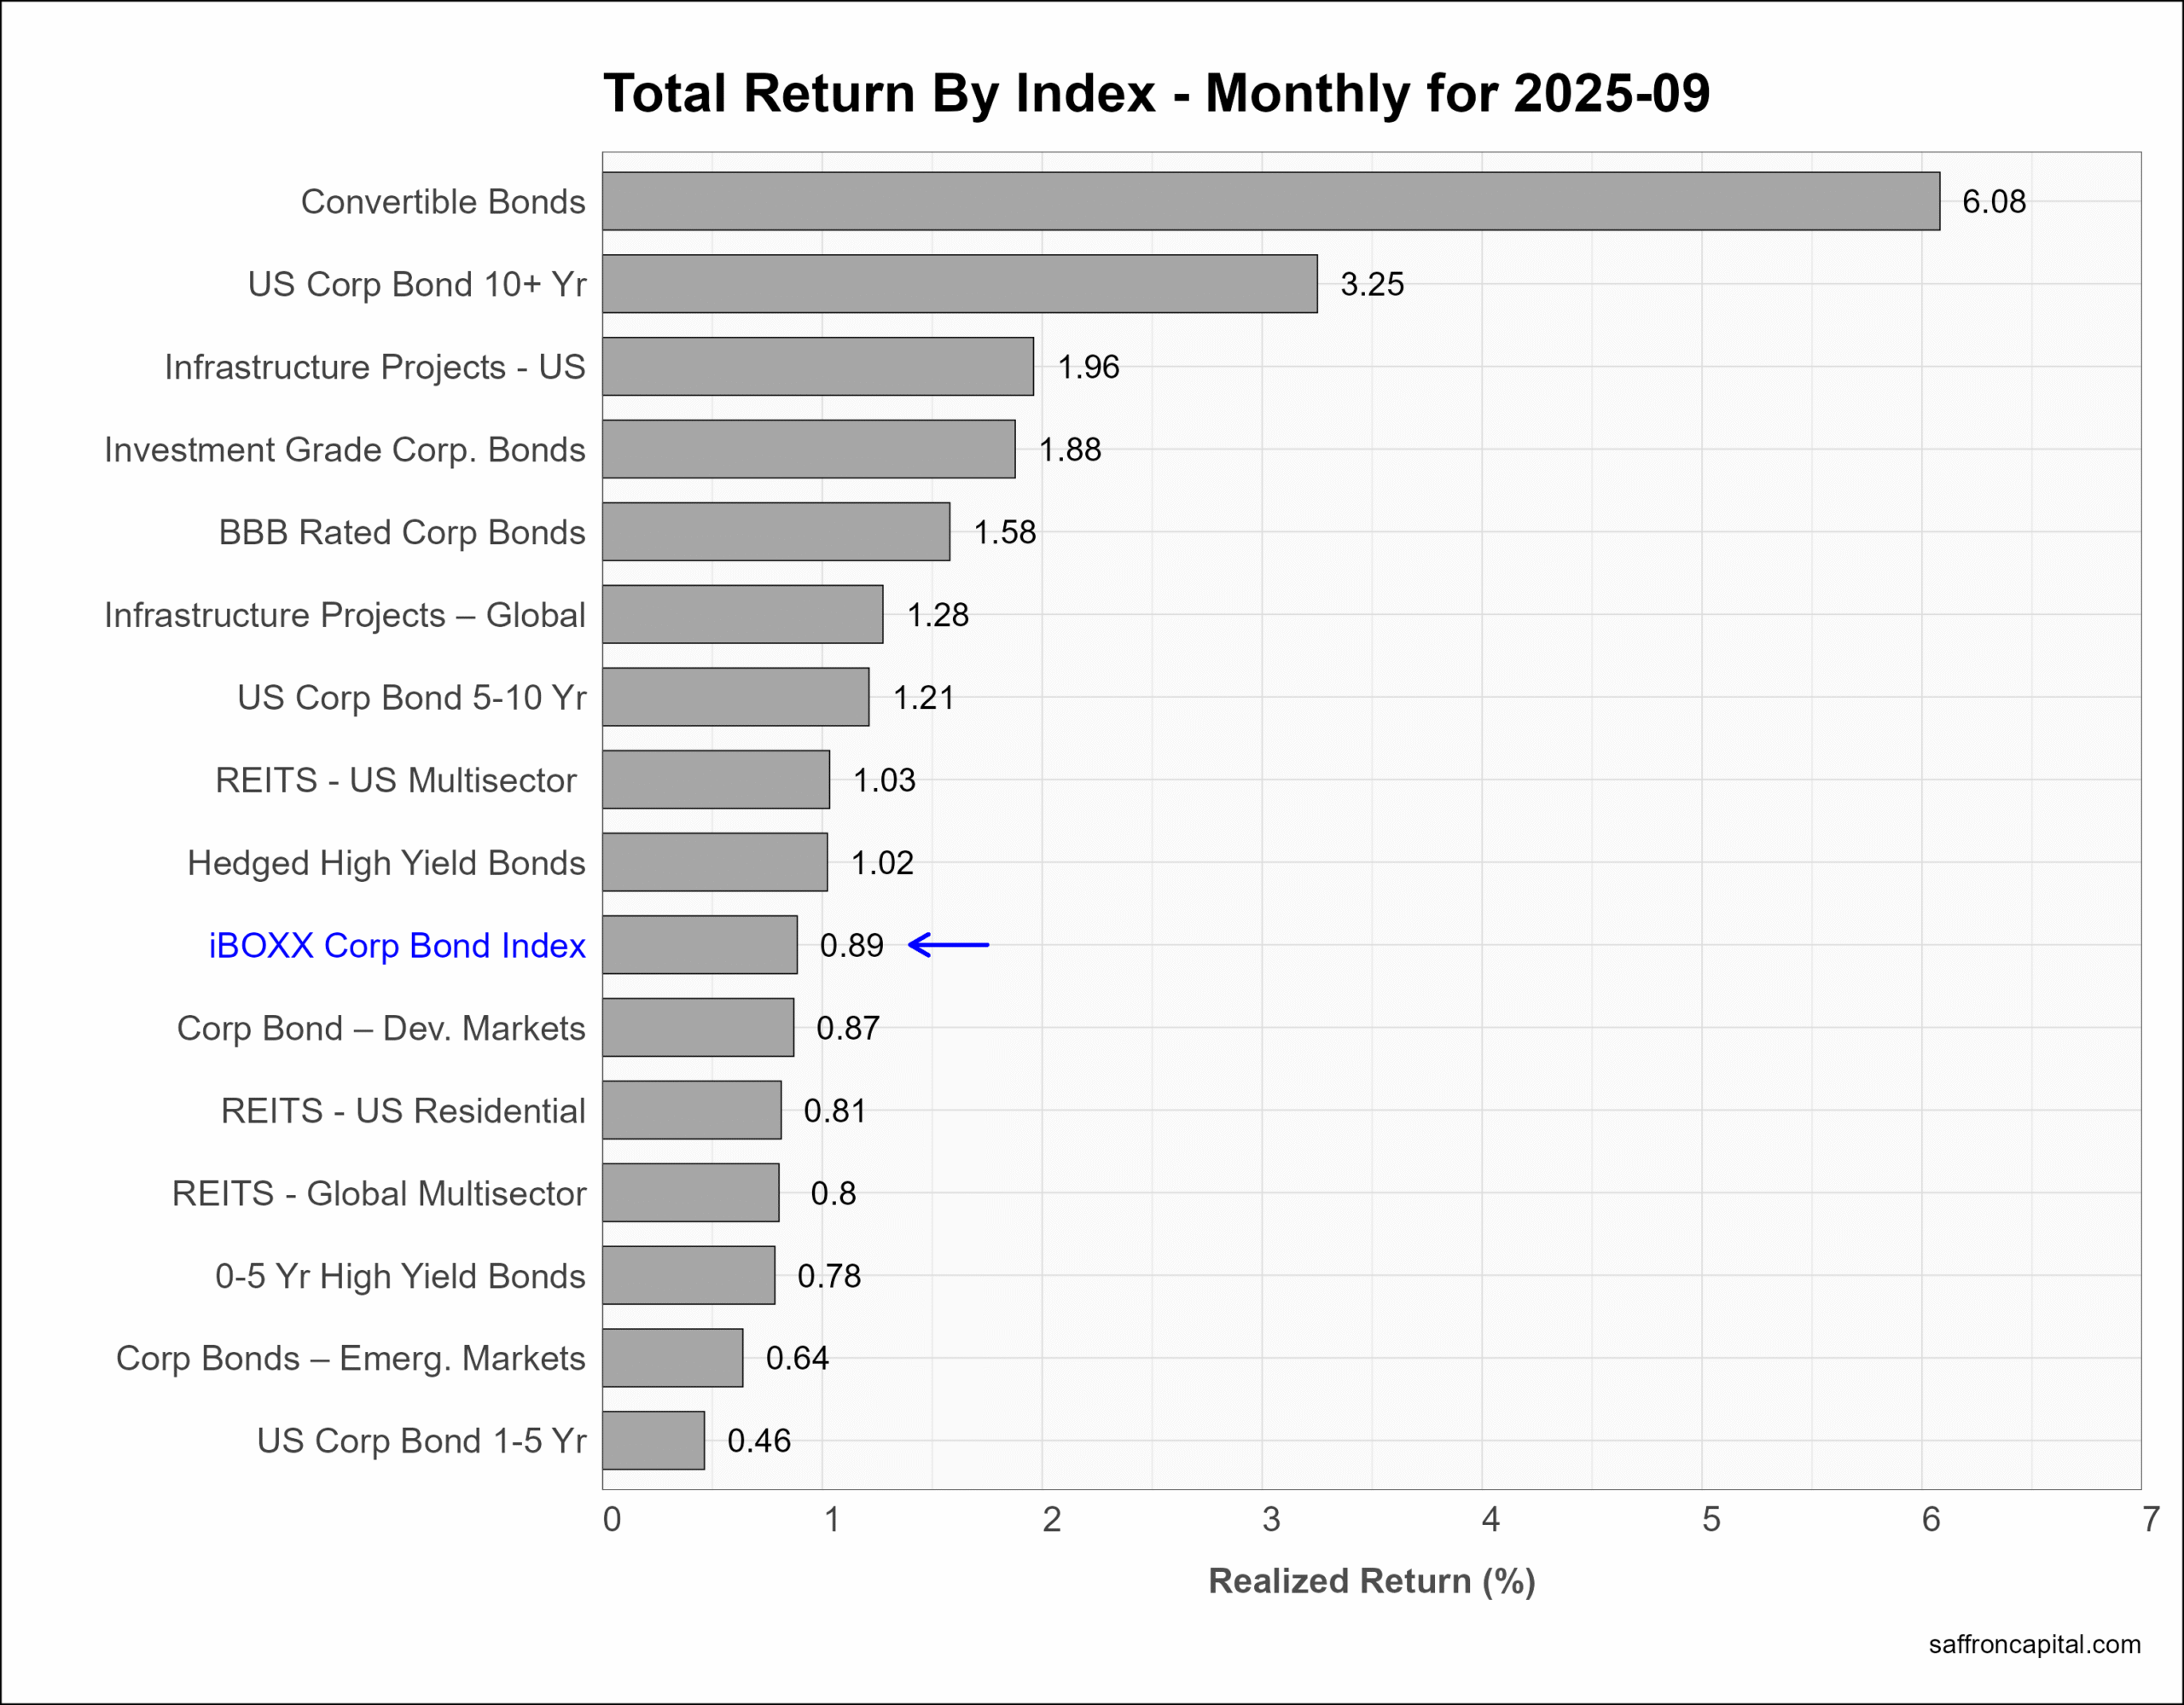Click the chart title text
2184x1705 pixels.
point(1156,94)
